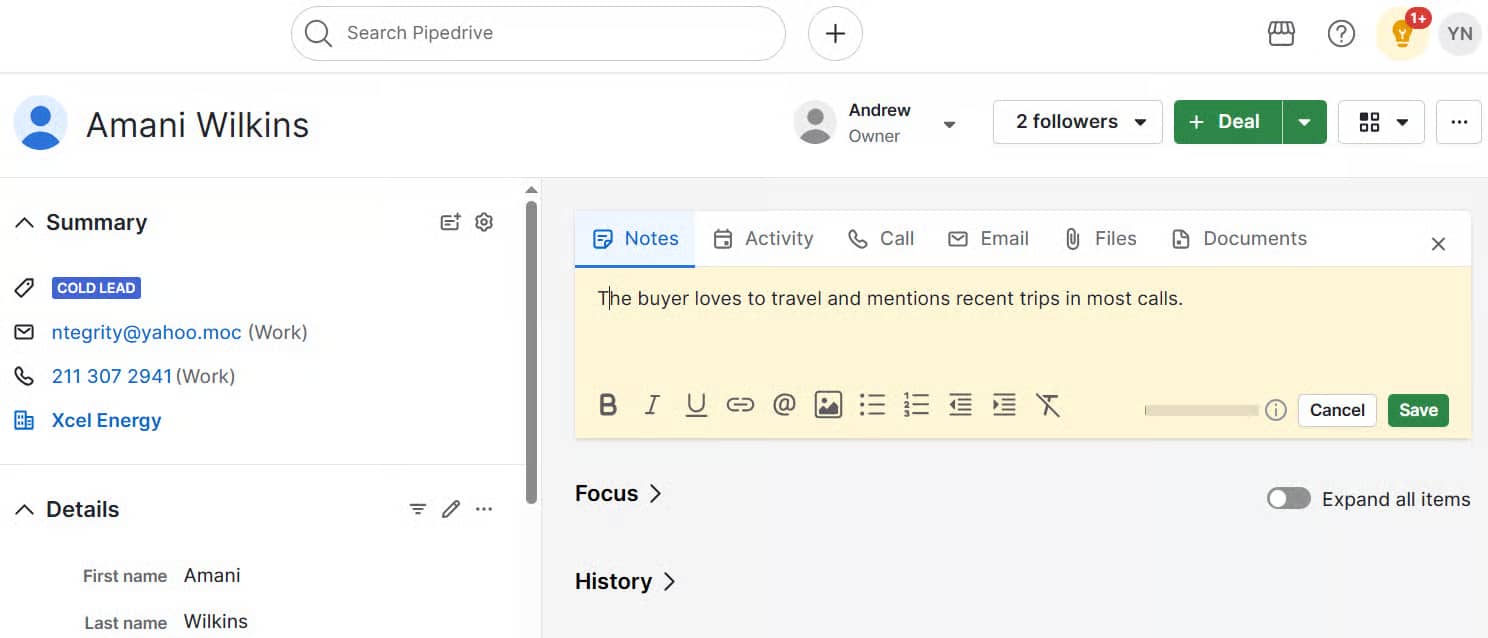Open the Email tab
Image resolution: width=1488 pixels, height=638 pixels.
(989, 238)
